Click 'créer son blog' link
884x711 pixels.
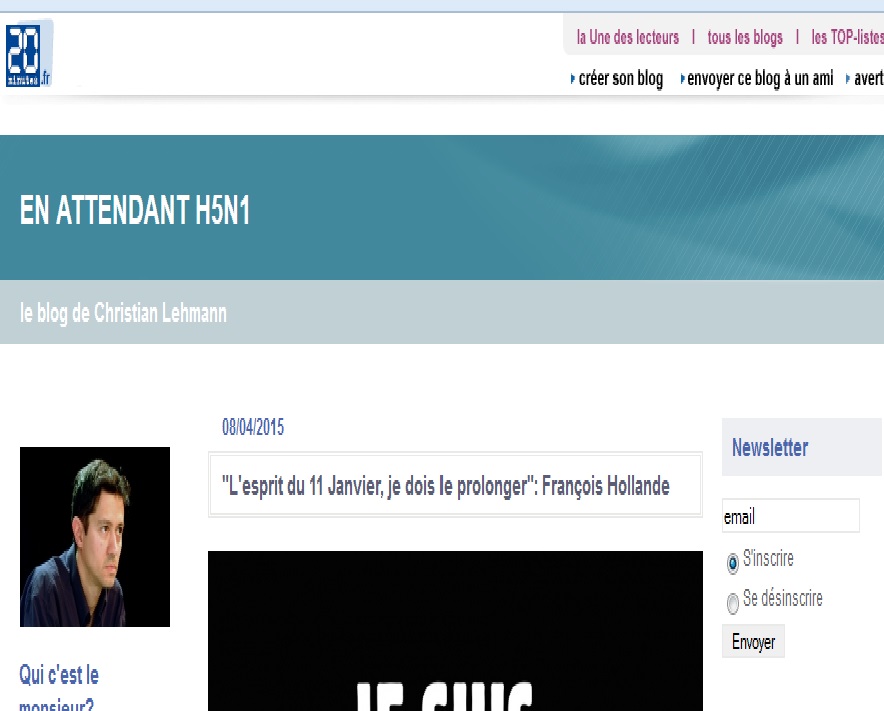click(x=620, y=78)
